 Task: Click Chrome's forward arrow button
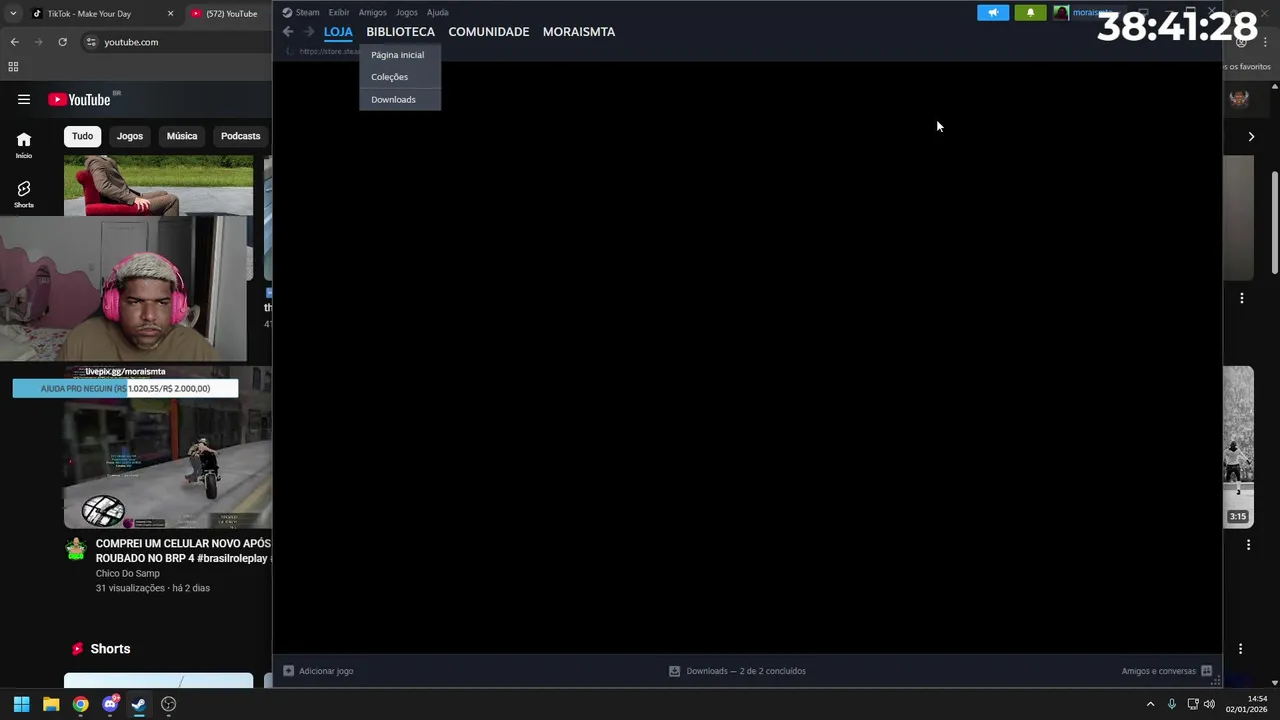coord(38,42)
